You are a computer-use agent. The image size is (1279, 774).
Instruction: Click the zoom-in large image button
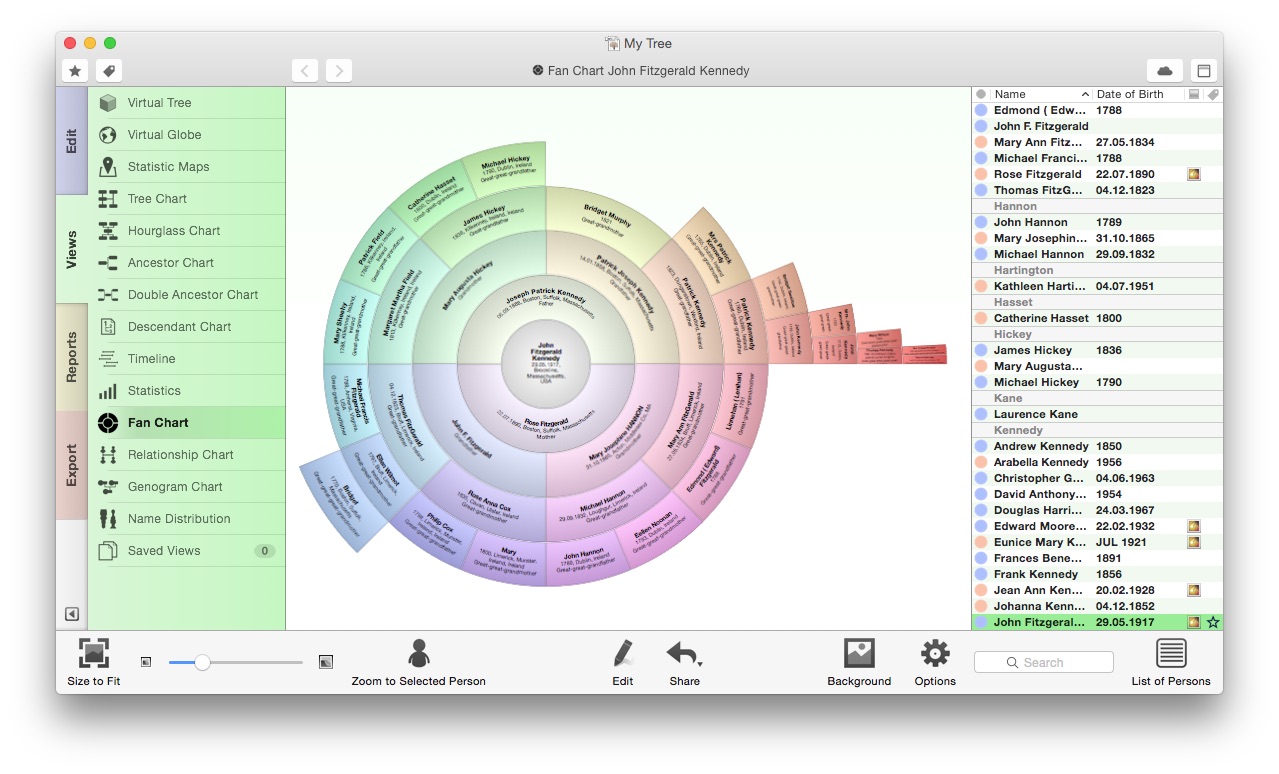pyautogui.click(x=325, y=662)
